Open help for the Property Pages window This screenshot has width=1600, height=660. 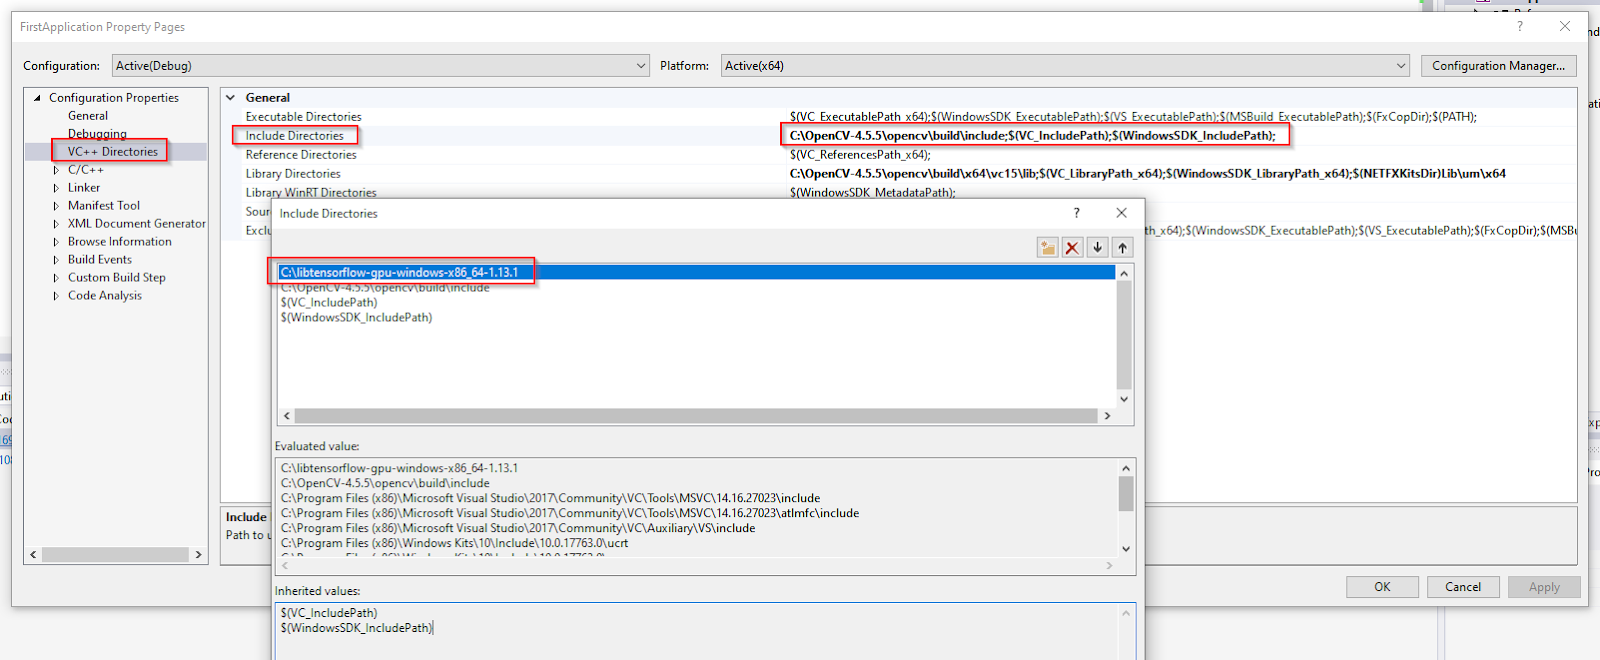coord(1520,26)
